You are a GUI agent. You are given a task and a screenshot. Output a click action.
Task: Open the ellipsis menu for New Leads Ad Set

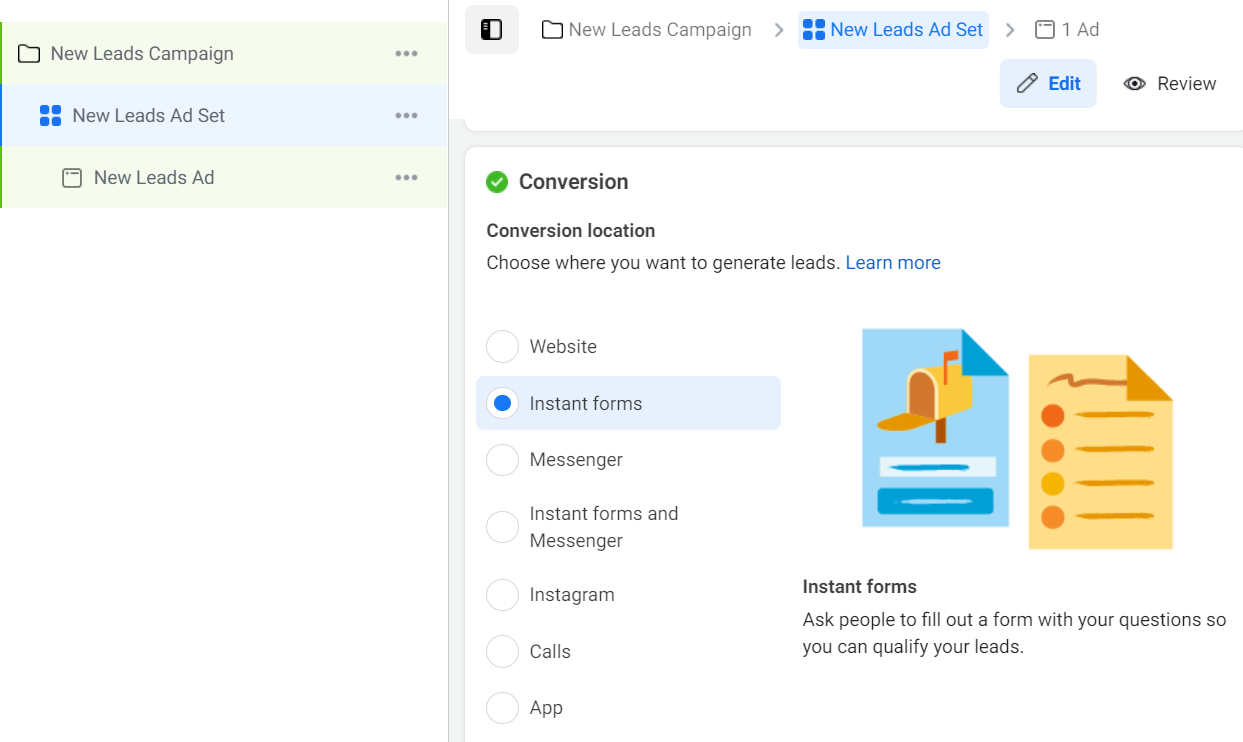pos(406,115)
